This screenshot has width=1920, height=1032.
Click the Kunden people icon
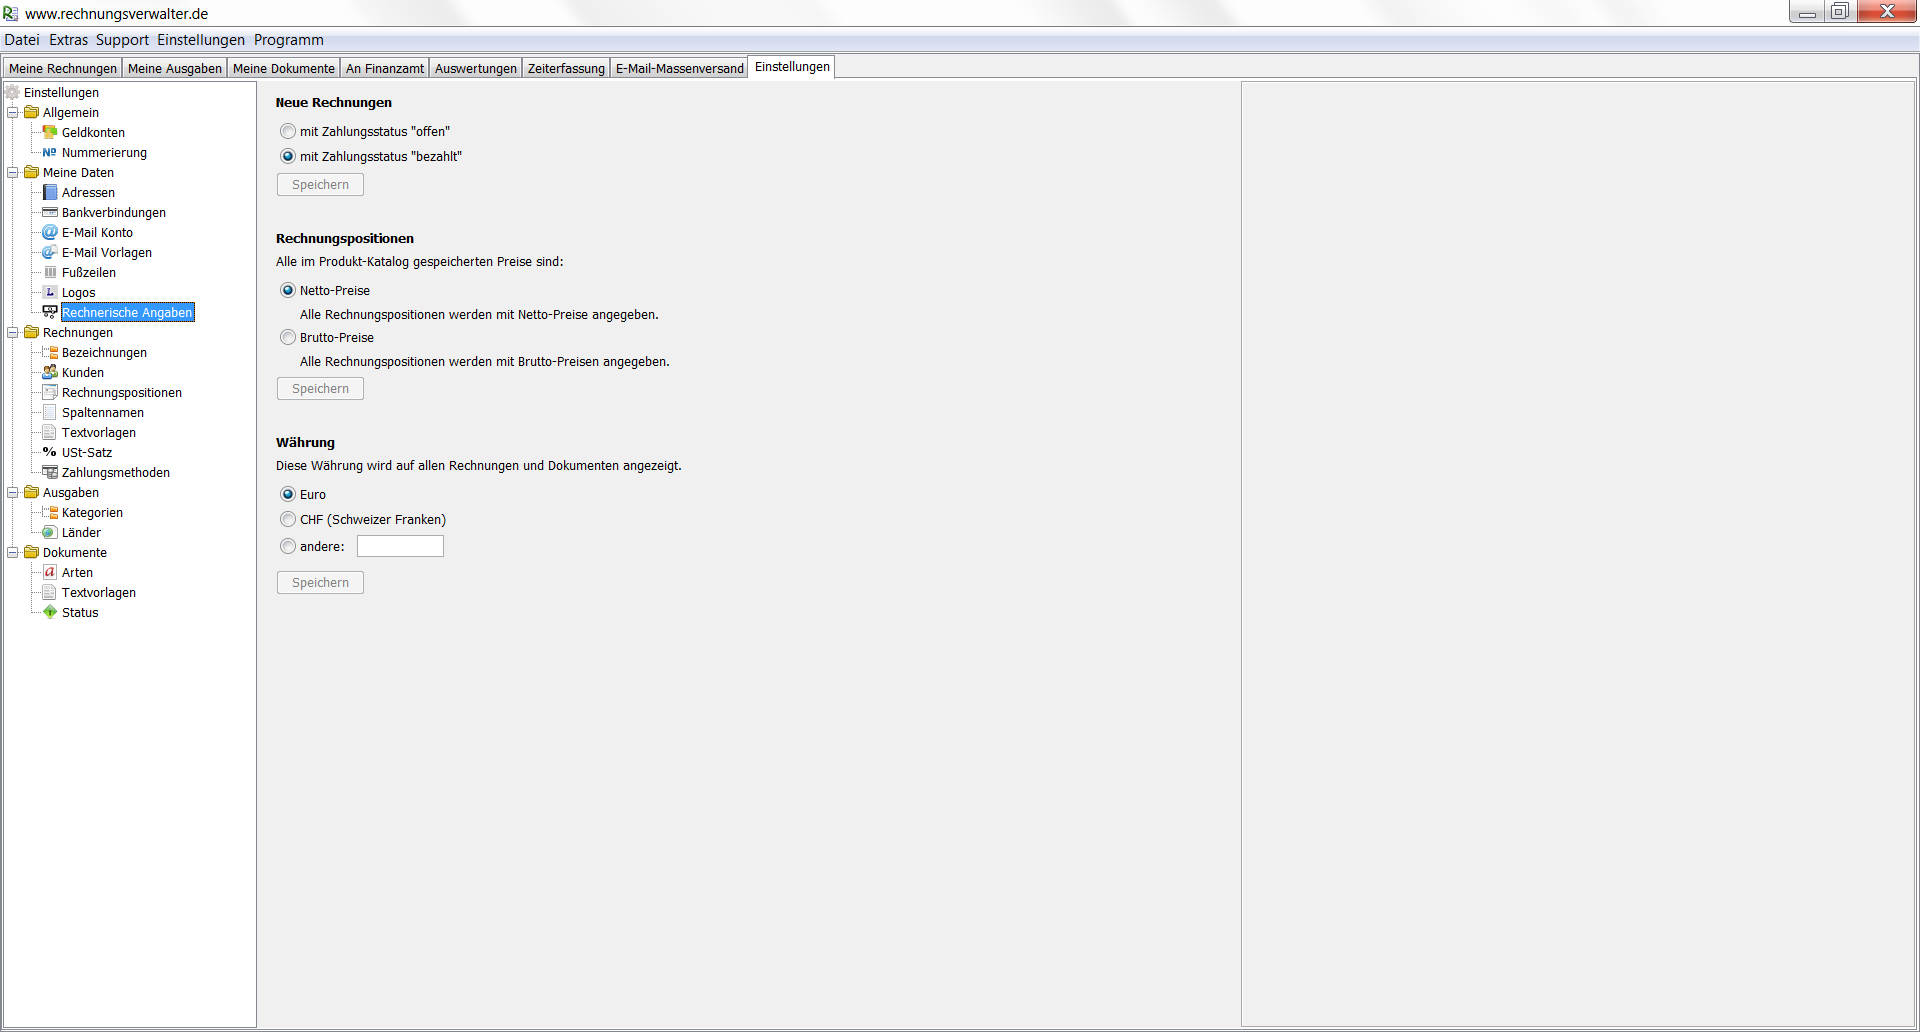click(50, 372)
